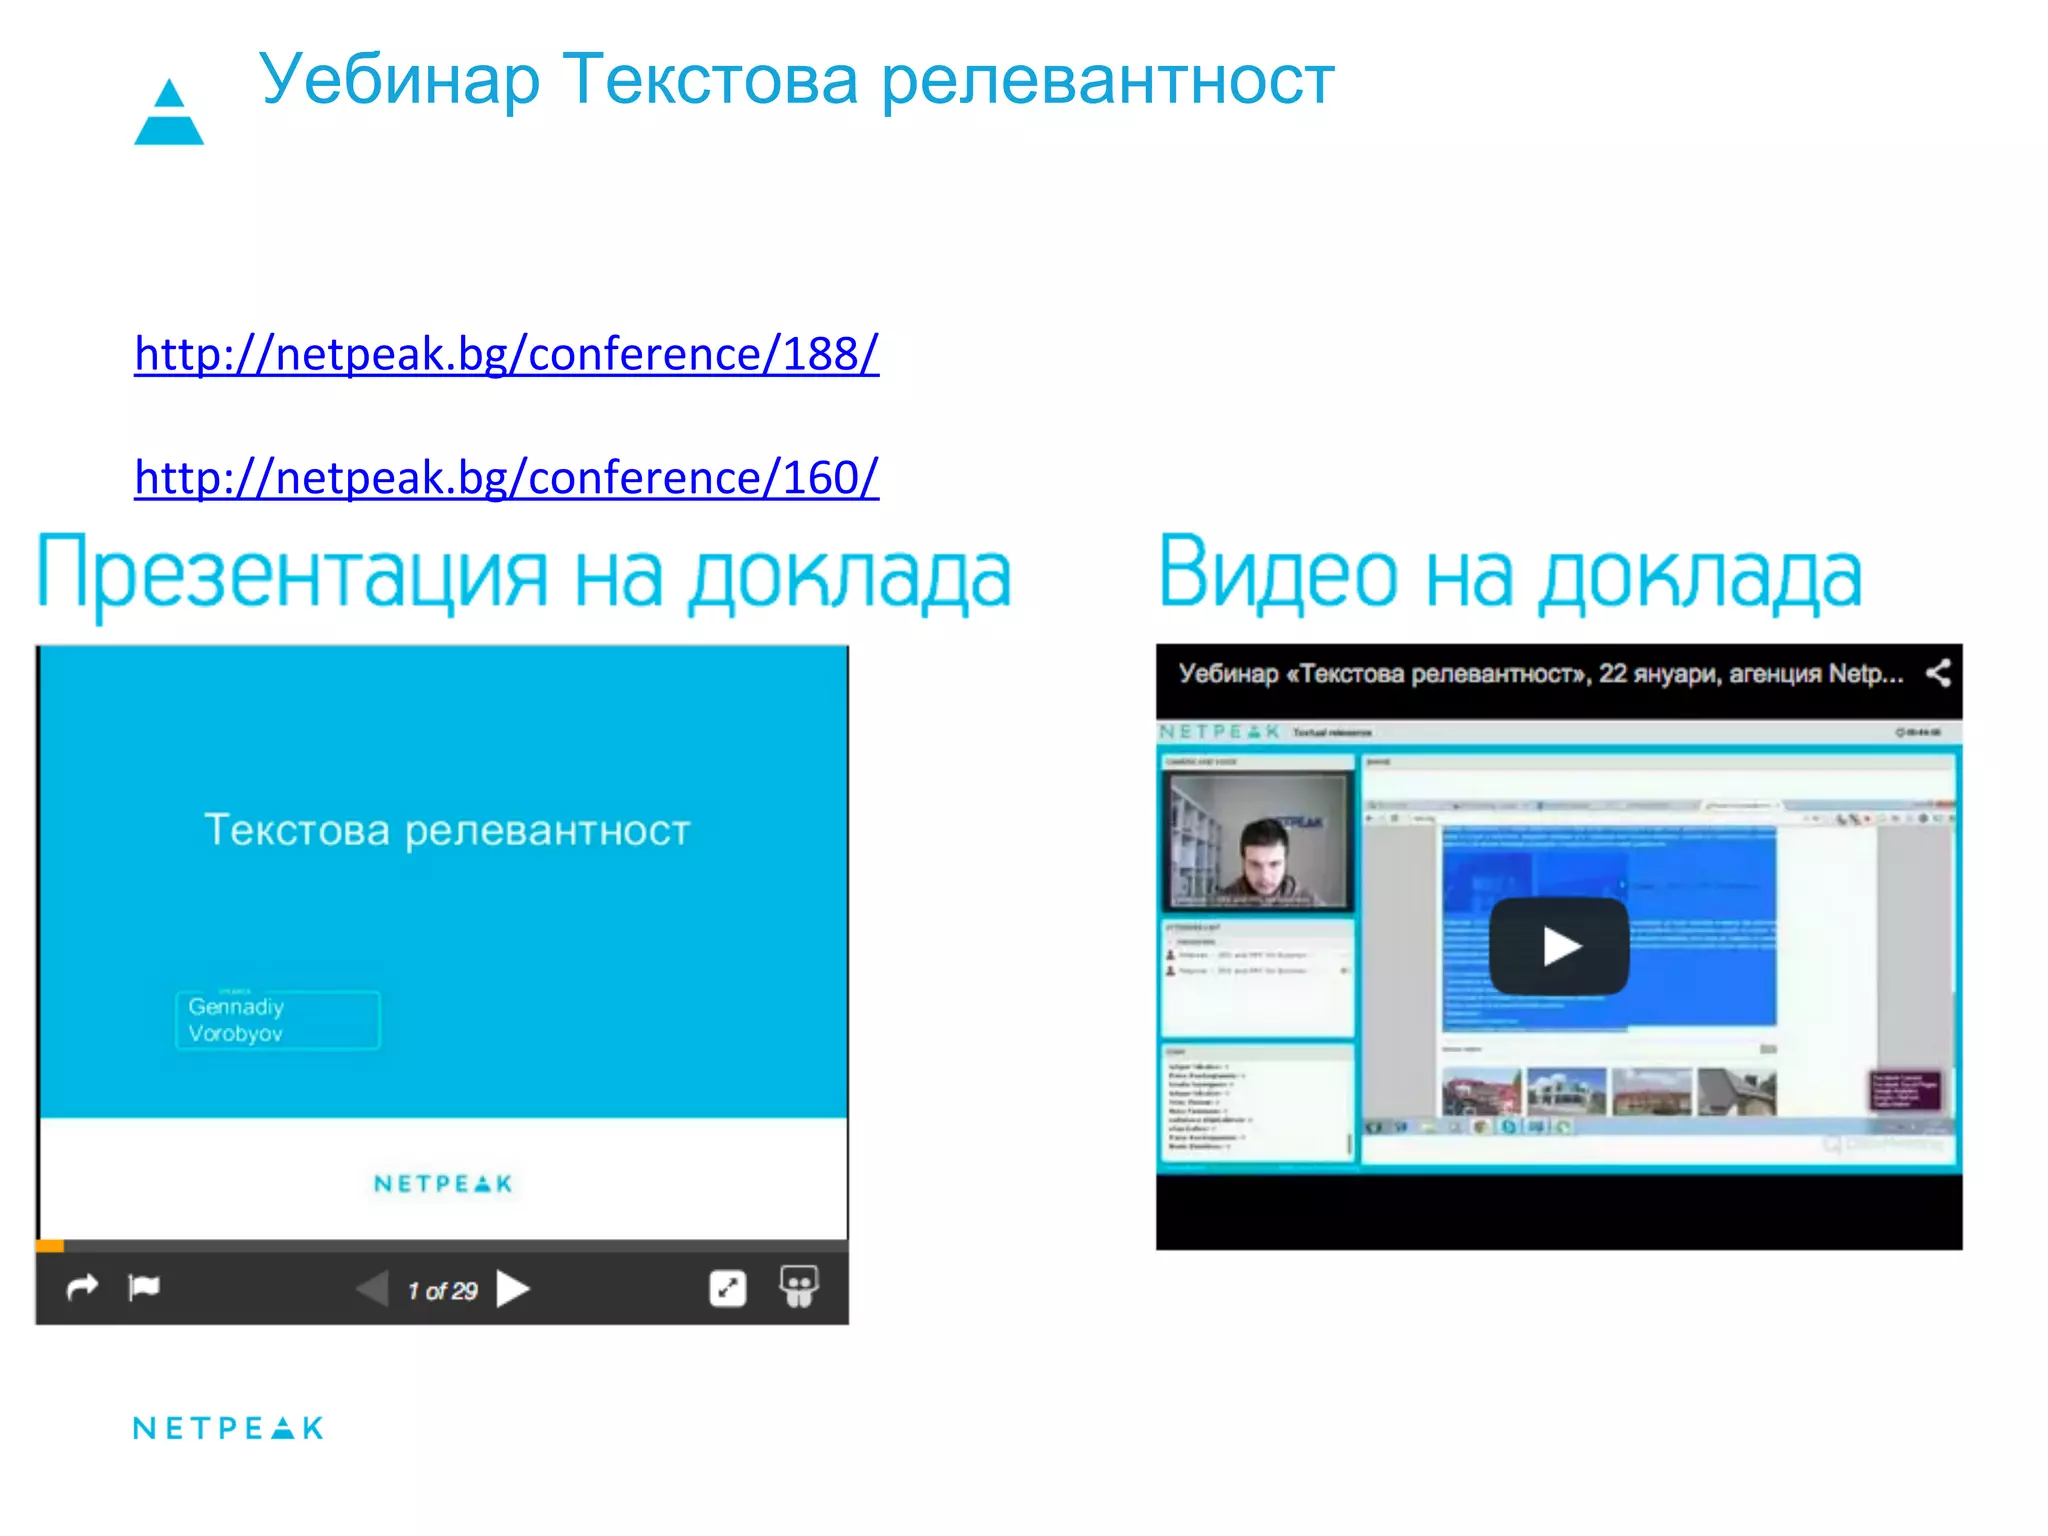Click the flag icon in slide player
This screenshot has height=1536, width=2048.
tap(144, 1287)
